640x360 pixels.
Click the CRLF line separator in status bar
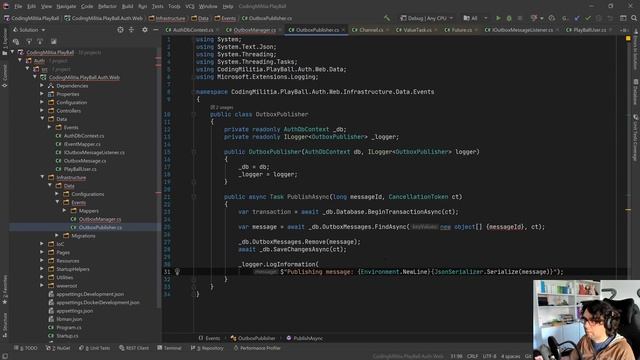tap(473, 356)
